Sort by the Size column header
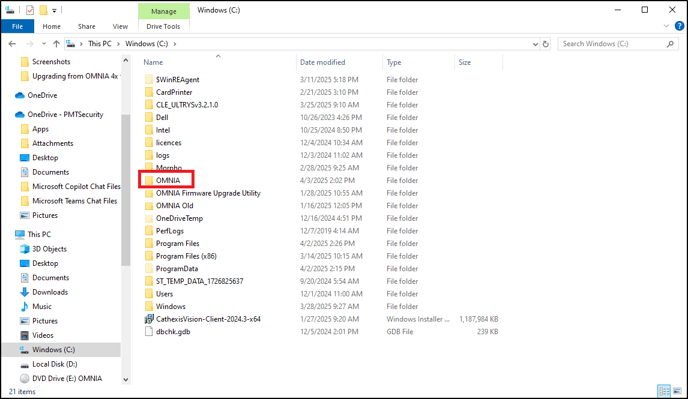 465,62
